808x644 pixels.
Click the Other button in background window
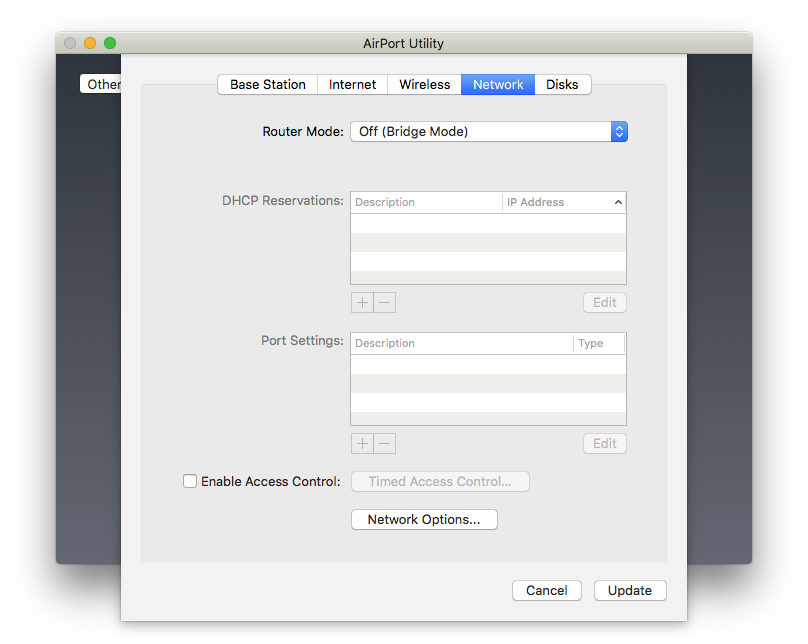pos(101,84)
